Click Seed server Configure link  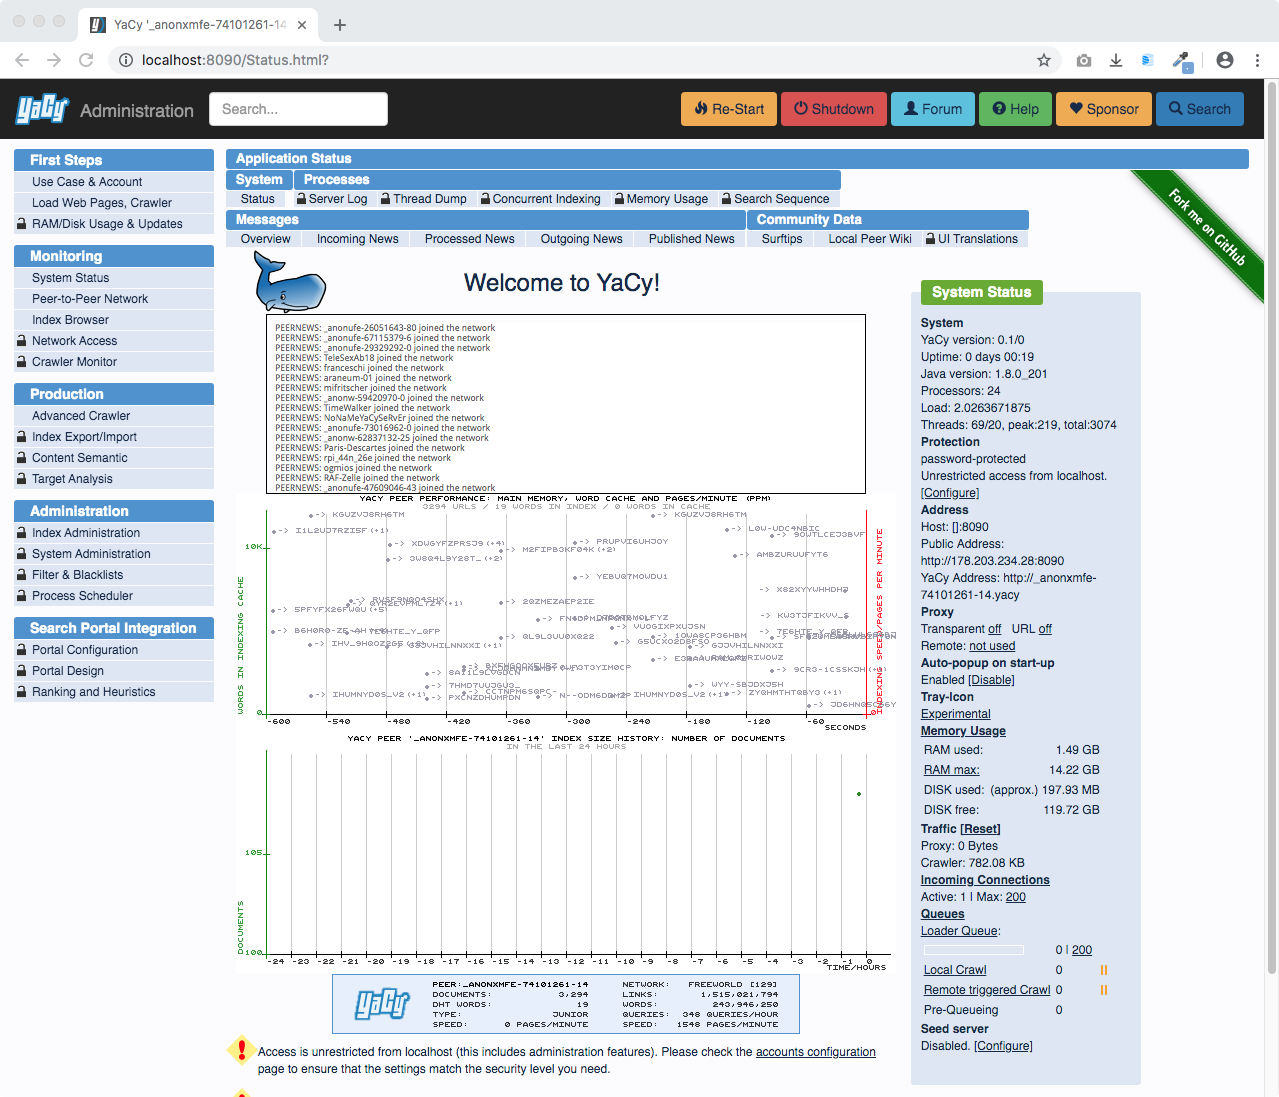1003,1046
